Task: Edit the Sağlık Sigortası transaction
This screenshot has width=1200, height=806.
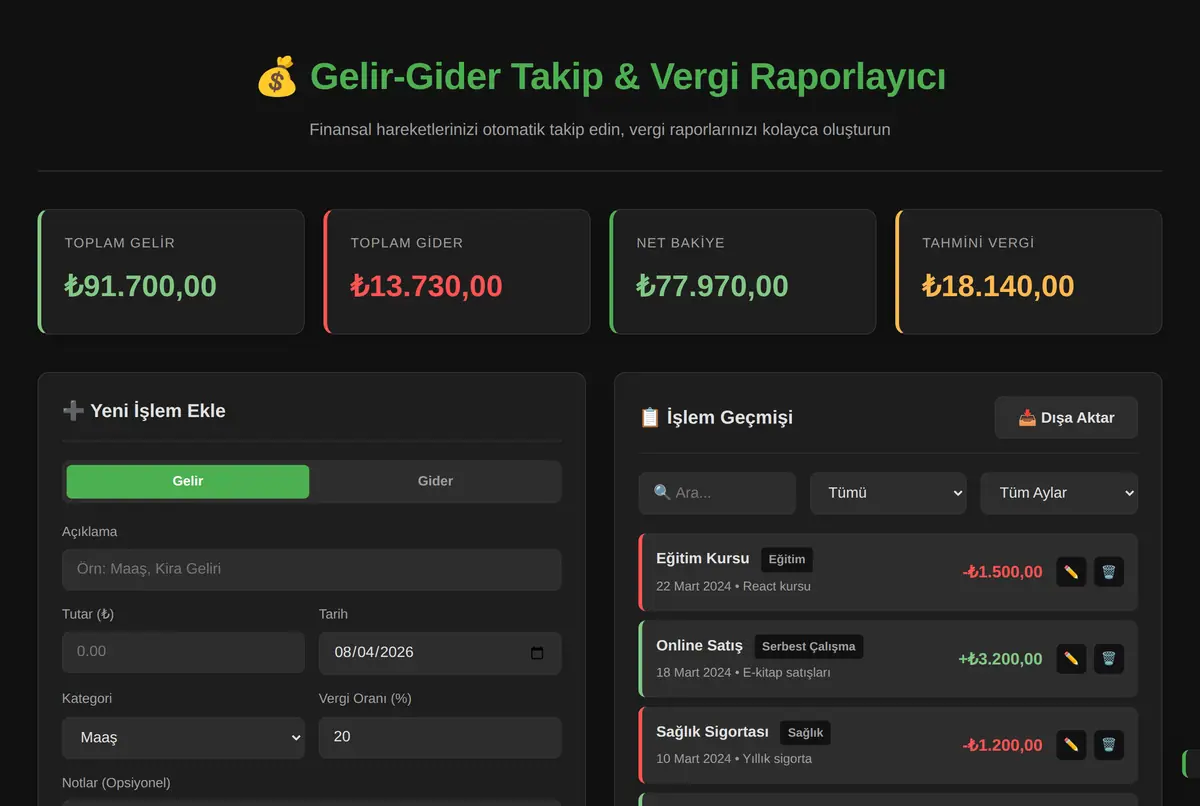Action: (x=1071, y=745)
